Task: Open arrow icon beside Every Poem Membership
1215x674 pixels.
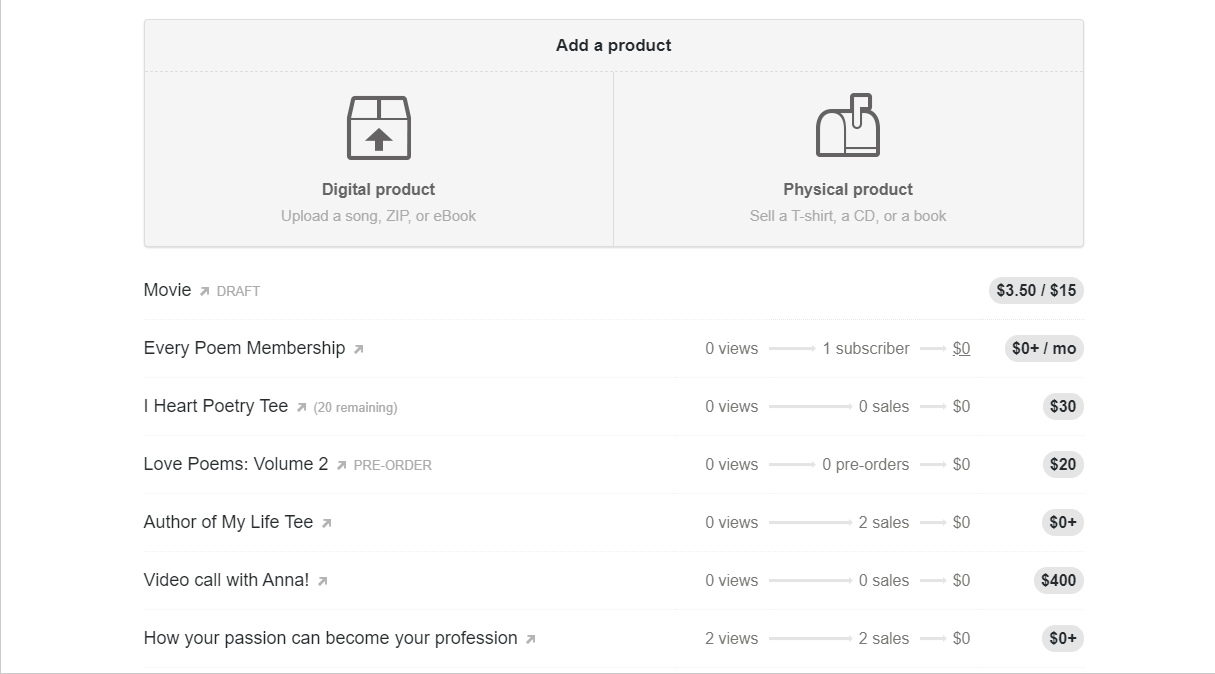Action: (358, 349)
